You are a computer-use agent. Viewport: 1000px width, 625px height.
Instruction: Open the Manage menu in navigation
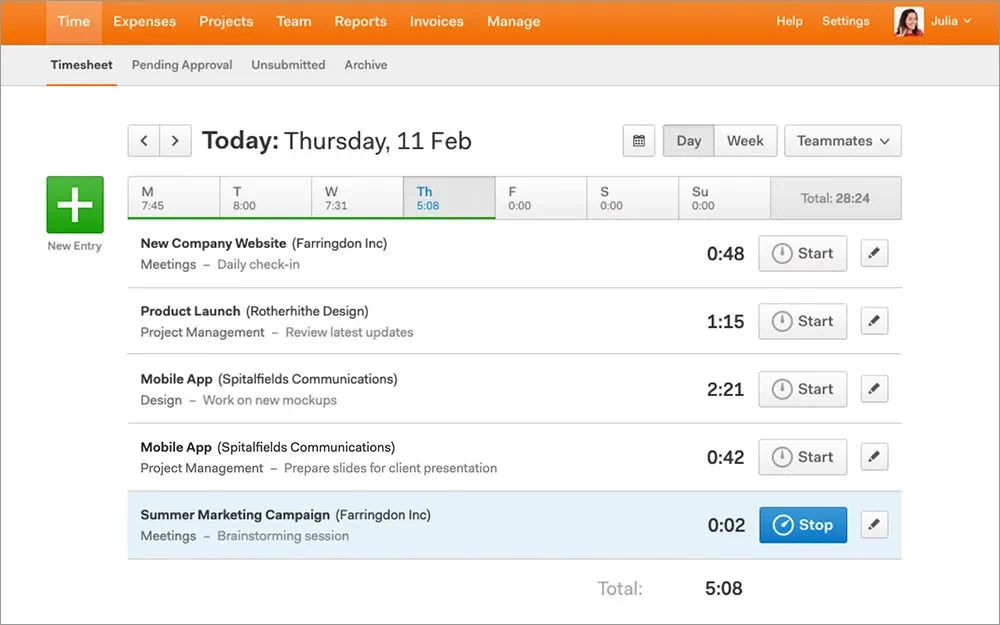[513, 21]
